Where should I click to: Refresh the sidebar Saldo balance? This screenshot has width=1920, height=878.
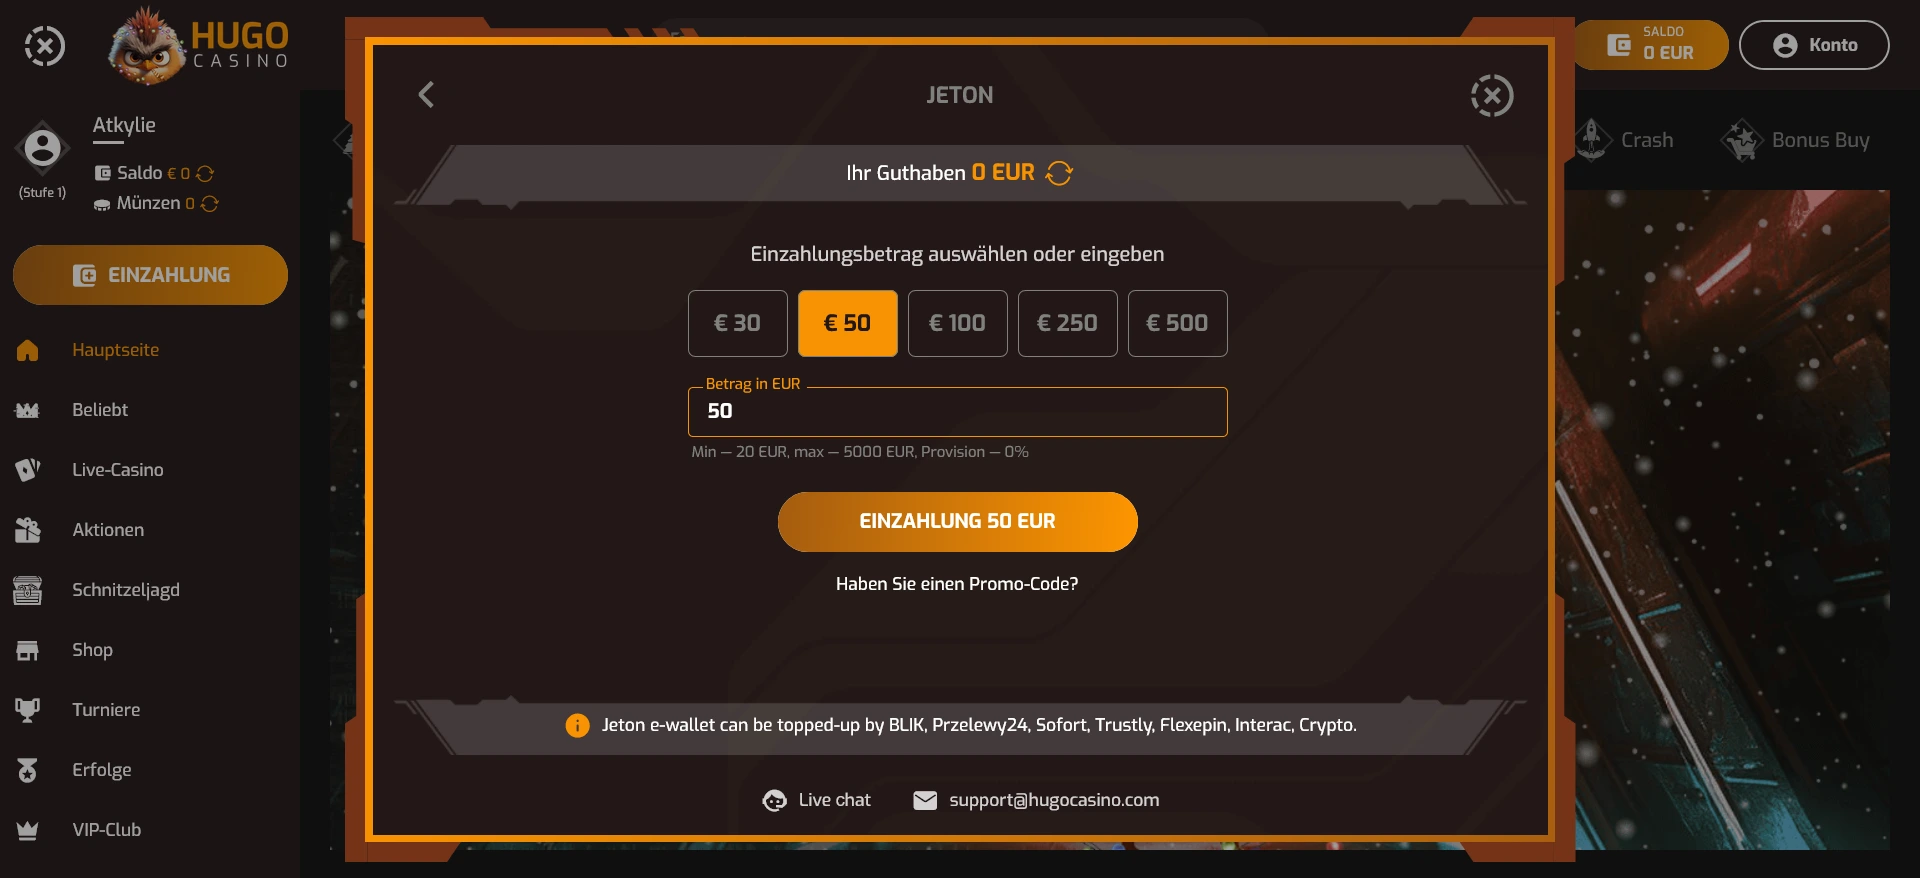pyautogui.click(x=206, y=174)
